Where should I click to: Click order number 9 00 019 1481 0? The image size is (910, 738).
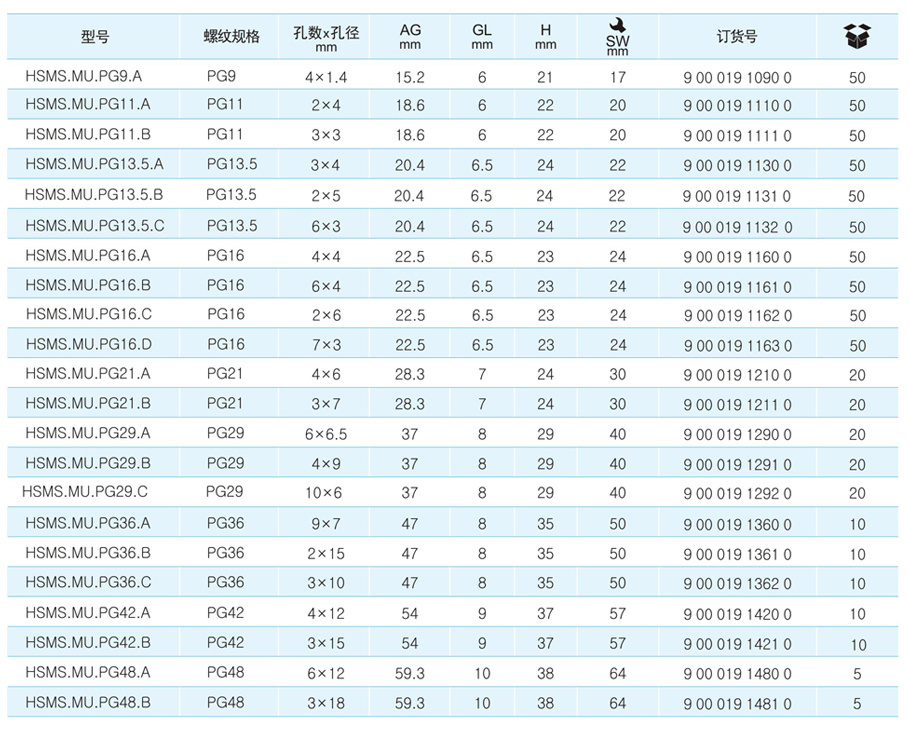[x=737, y=704]
